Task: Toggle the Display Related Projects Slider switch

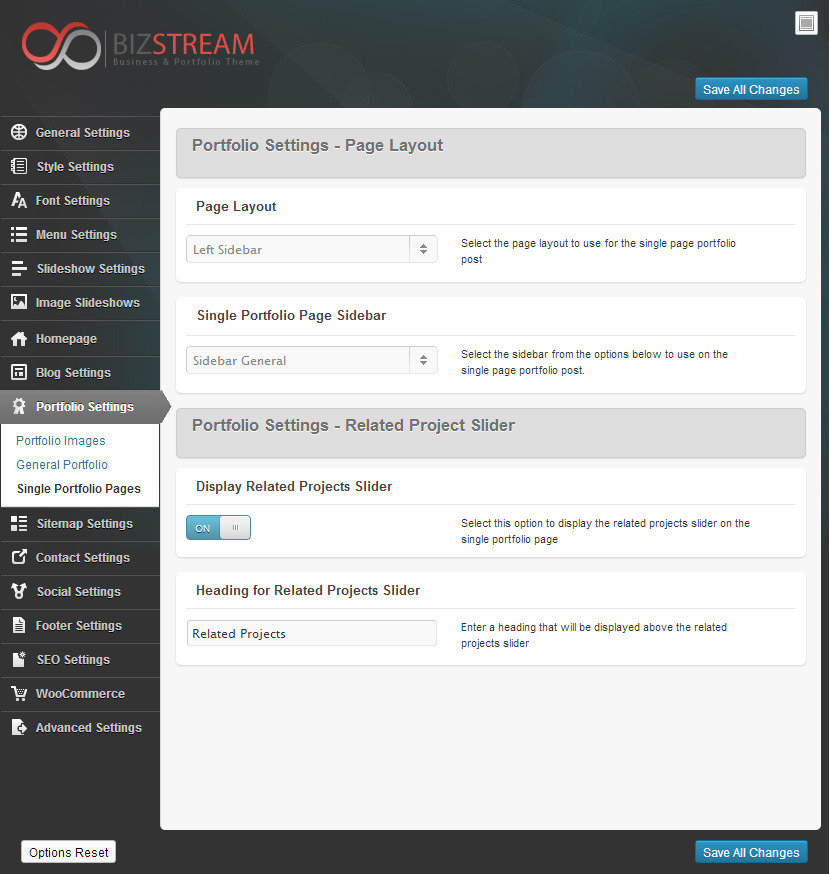Action: click(218, 528)
